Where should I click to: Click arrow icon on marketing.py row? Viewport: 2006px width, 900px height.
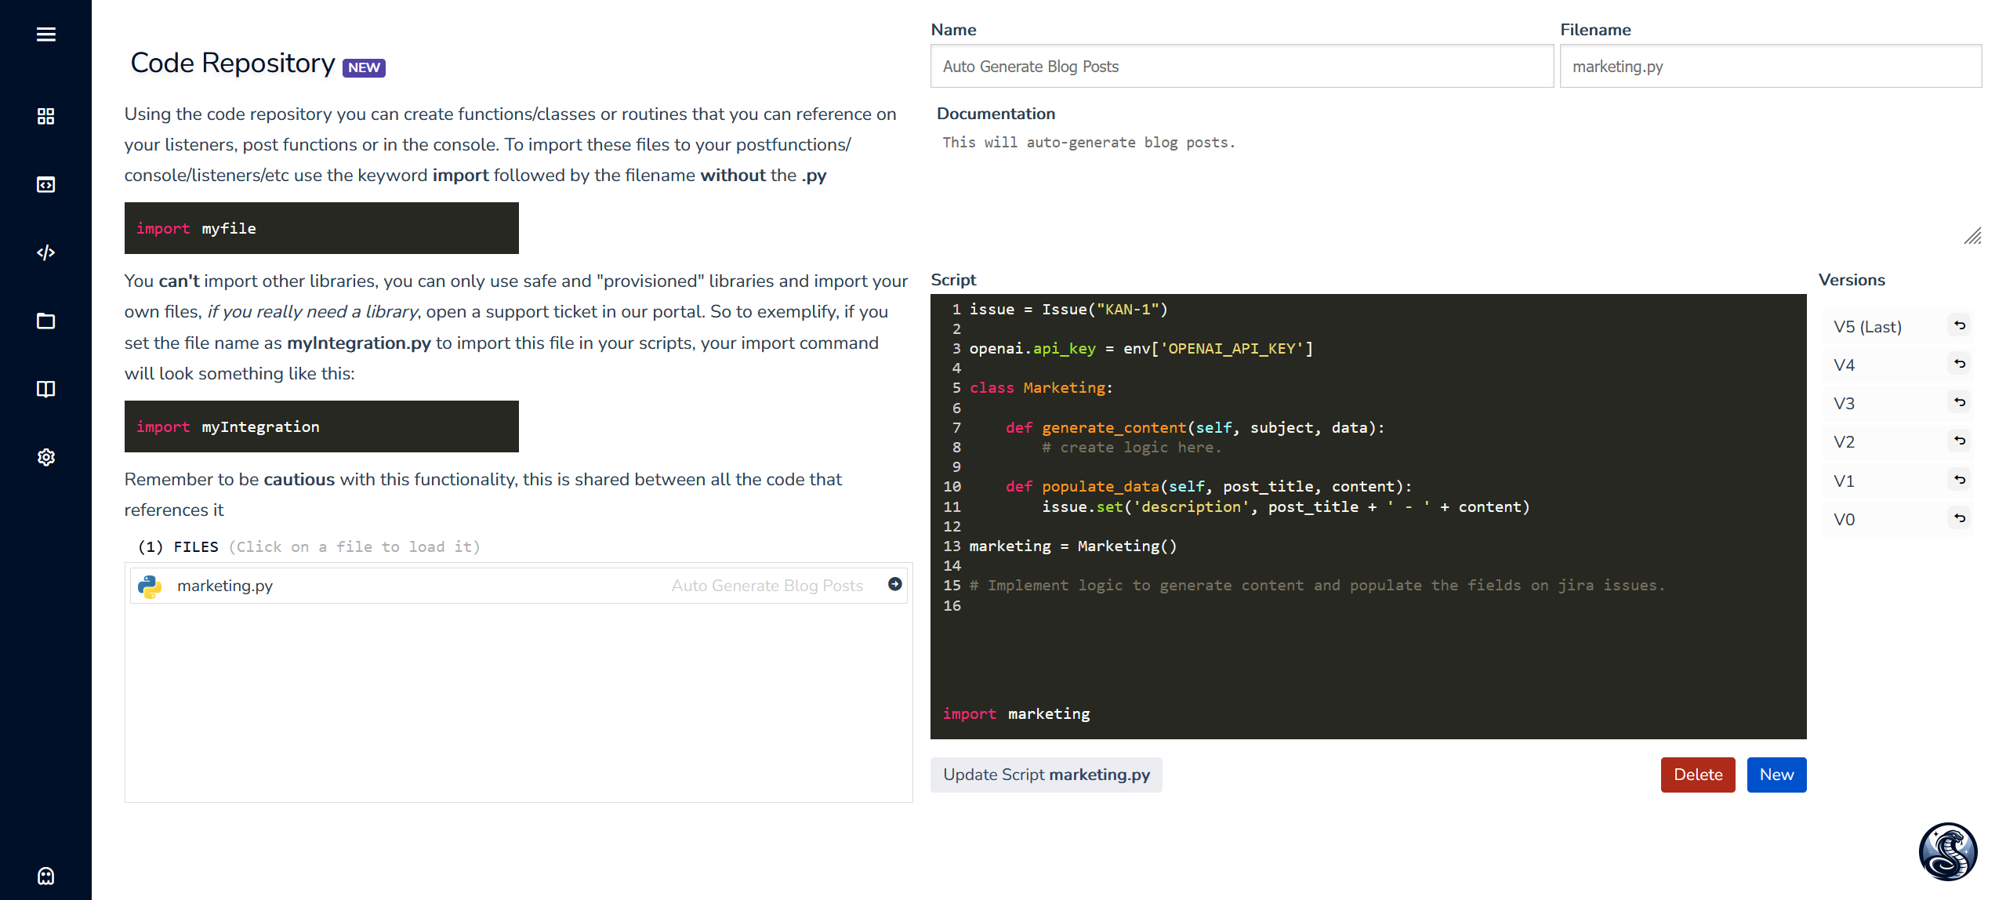pos(895,585)
